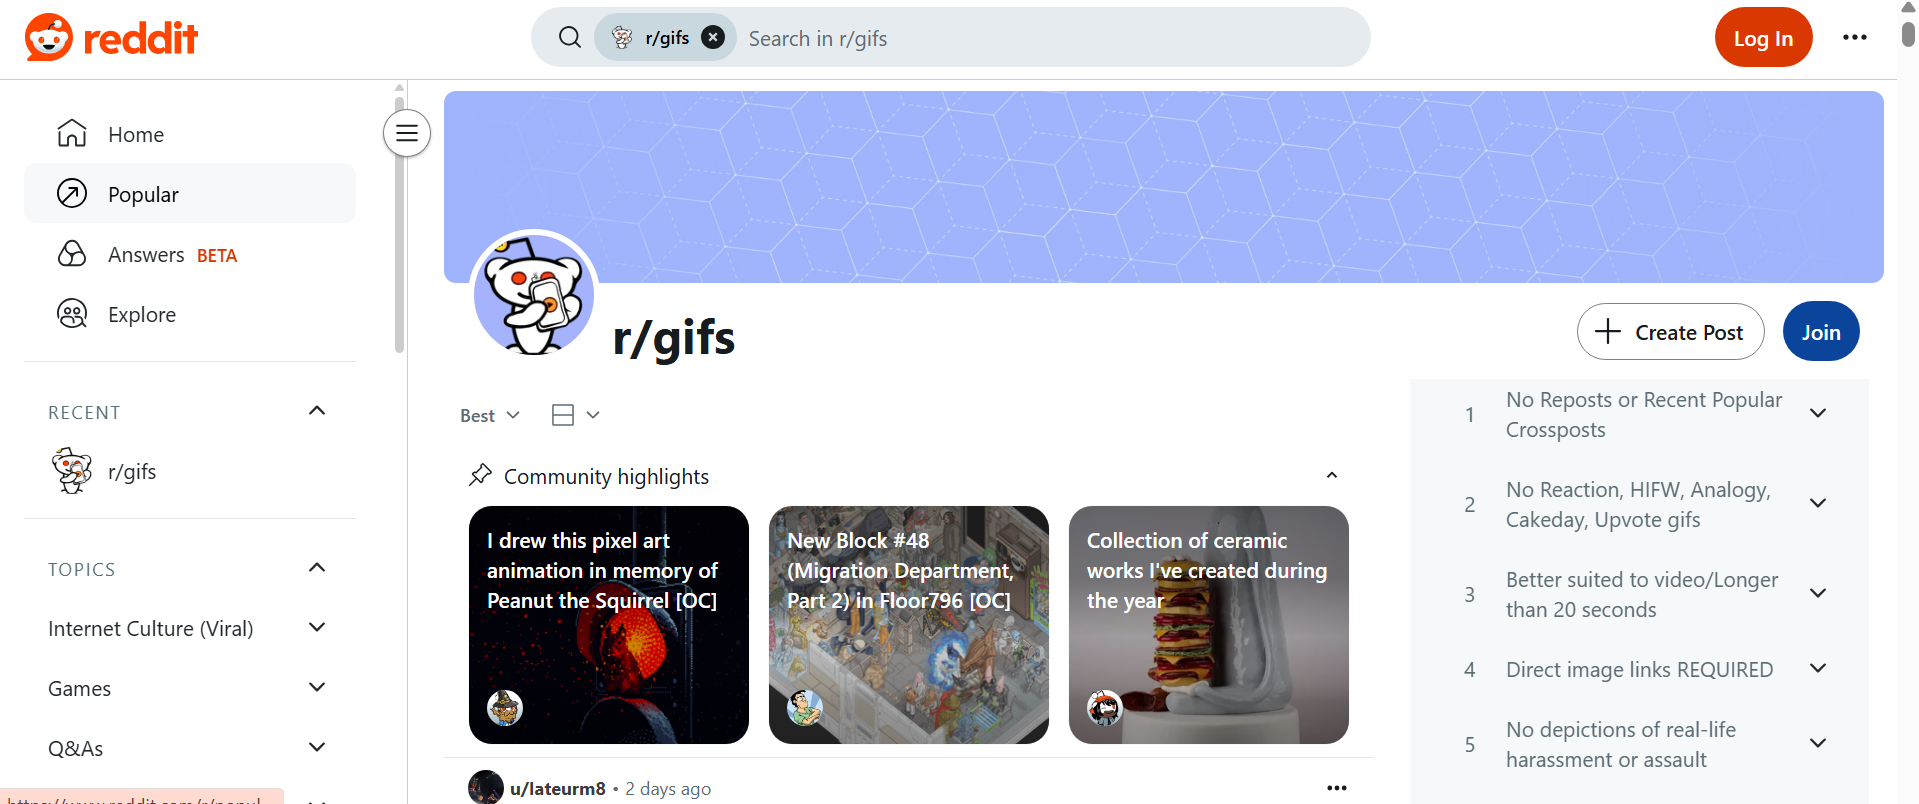
Task: Click the Explore icon
Action: (72, 314)
